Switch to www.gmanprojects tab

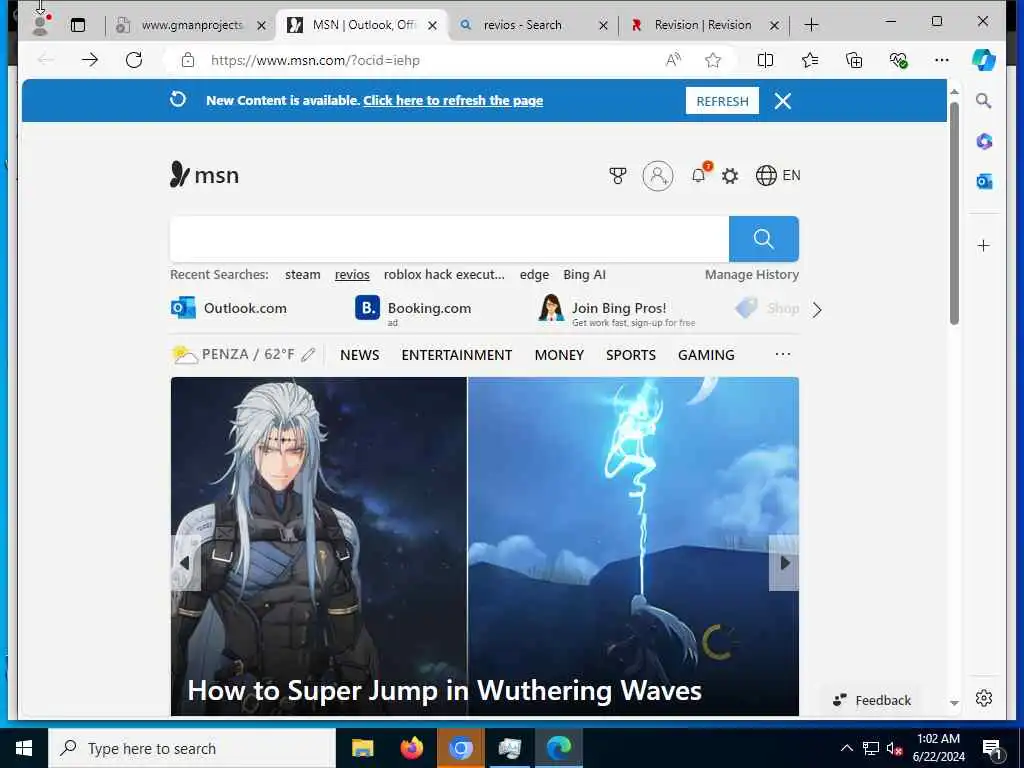pyautogui.click(x=191, y=25)
